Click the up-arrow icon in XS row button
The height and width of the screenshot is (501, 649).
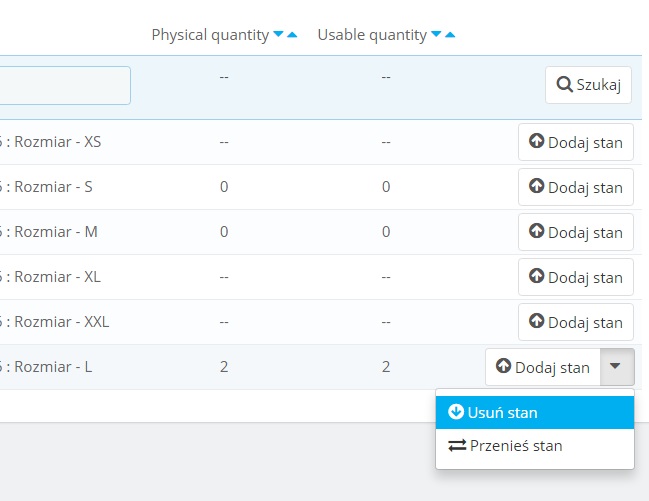(x=536, y=142)
